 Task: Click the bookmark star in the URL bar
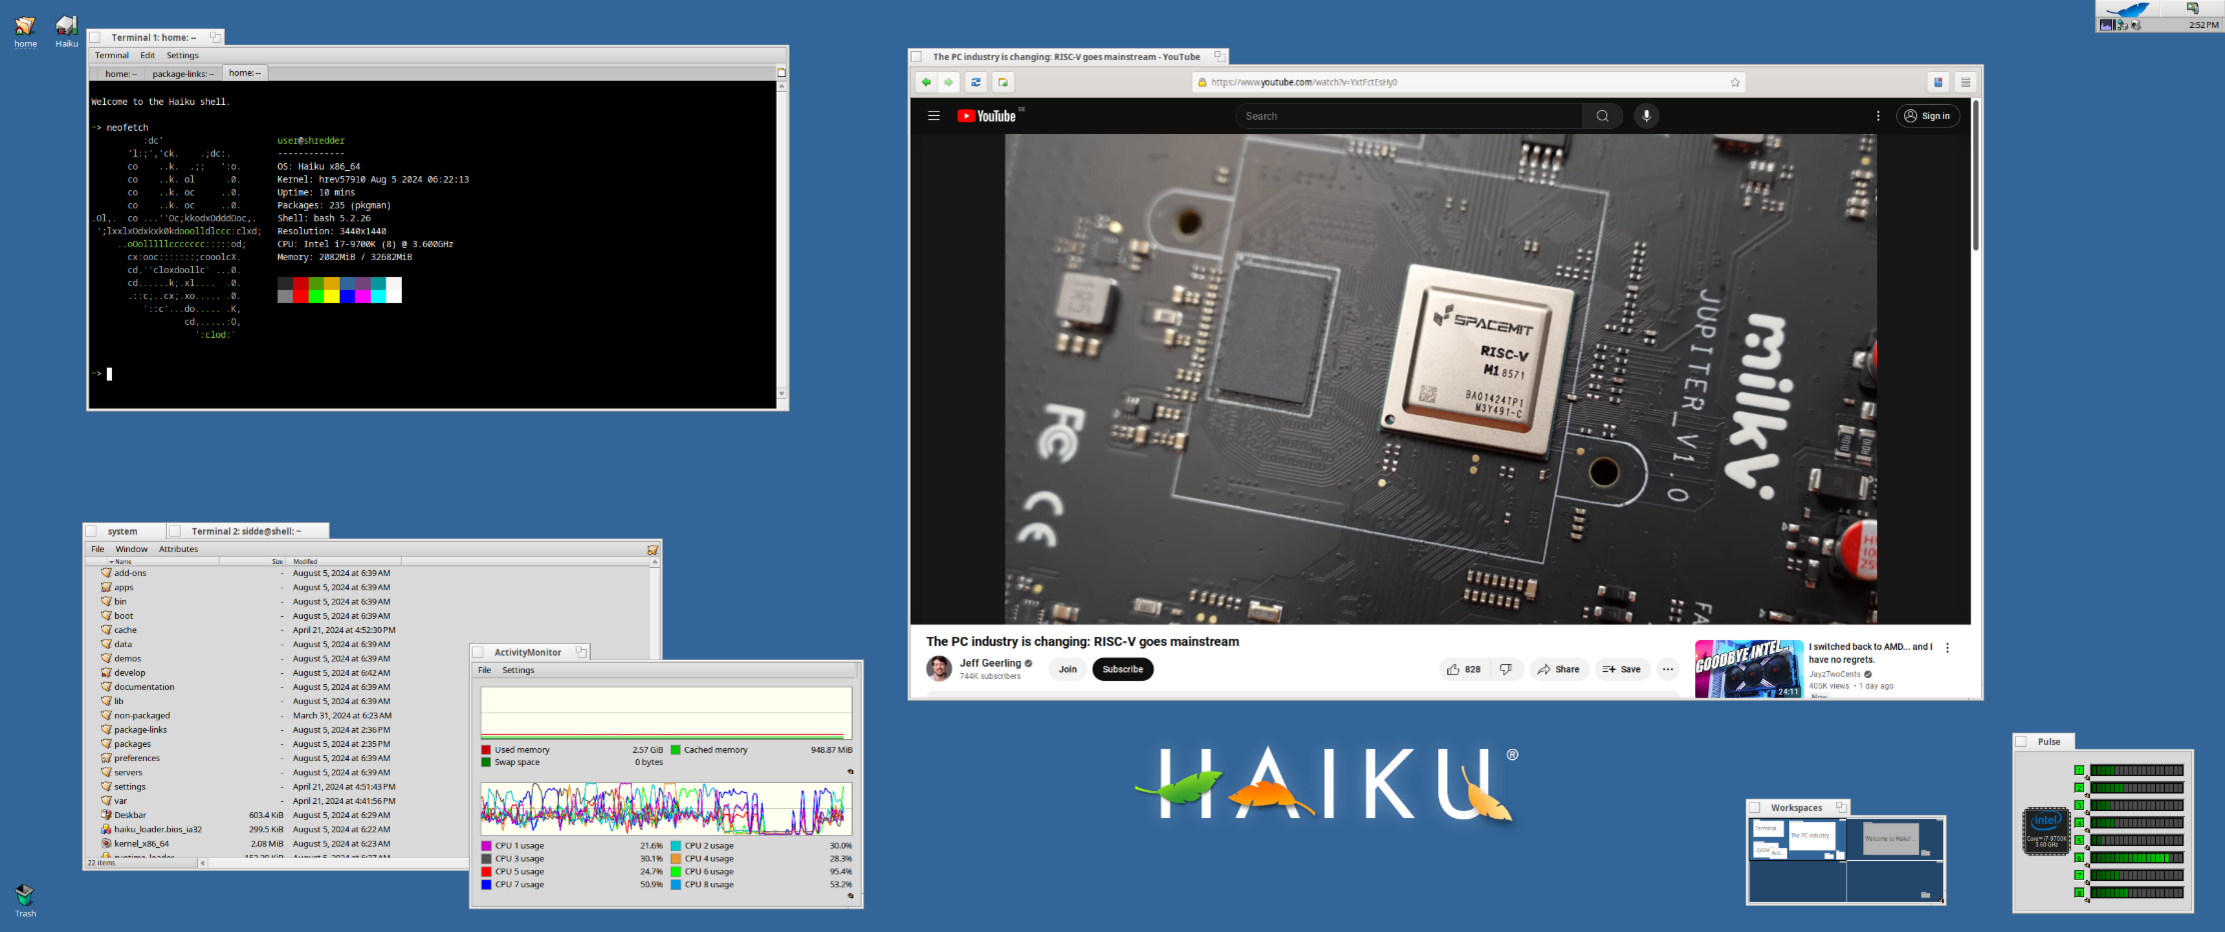[1735, 82]
